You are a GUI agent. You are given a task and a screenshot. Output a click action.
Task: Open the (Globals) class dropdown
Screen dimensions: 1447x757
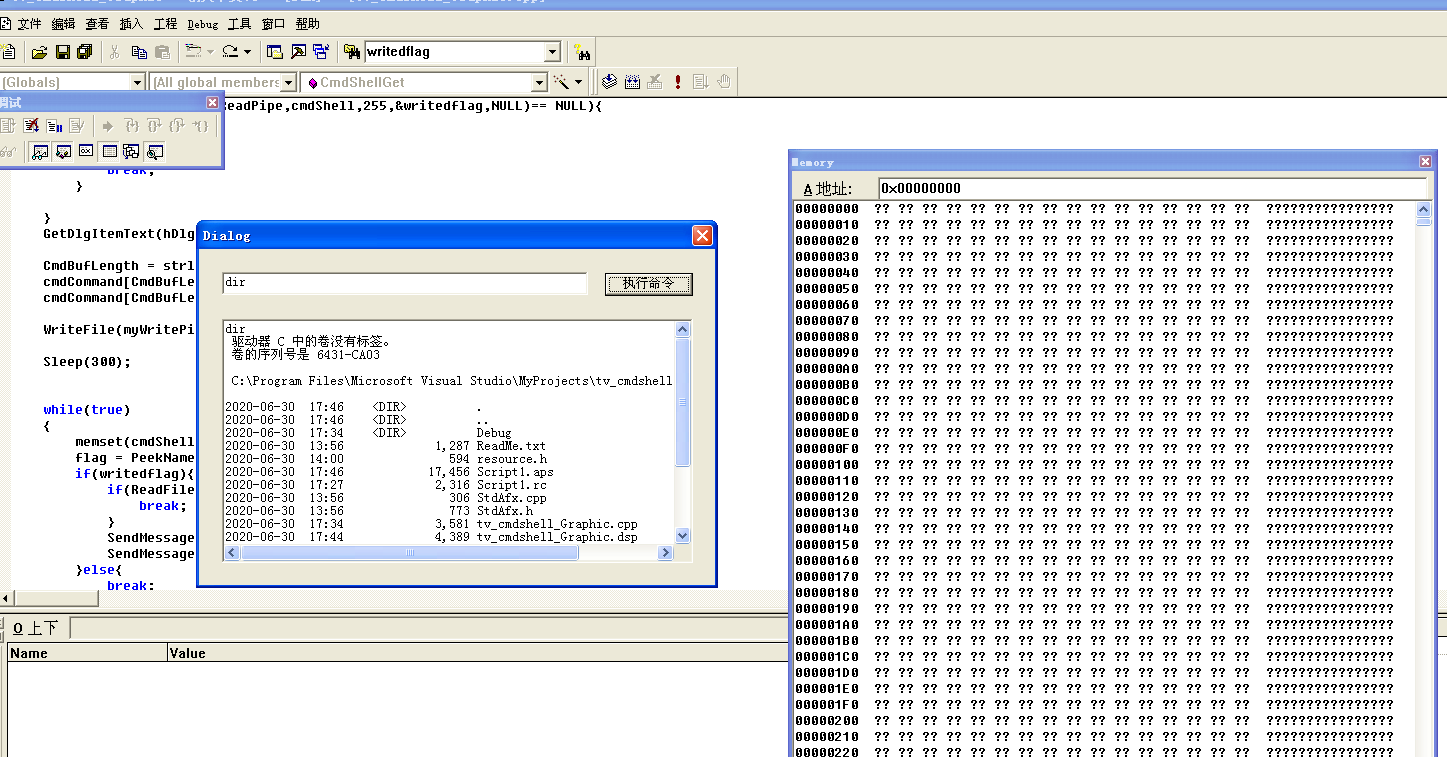[137, 82]
